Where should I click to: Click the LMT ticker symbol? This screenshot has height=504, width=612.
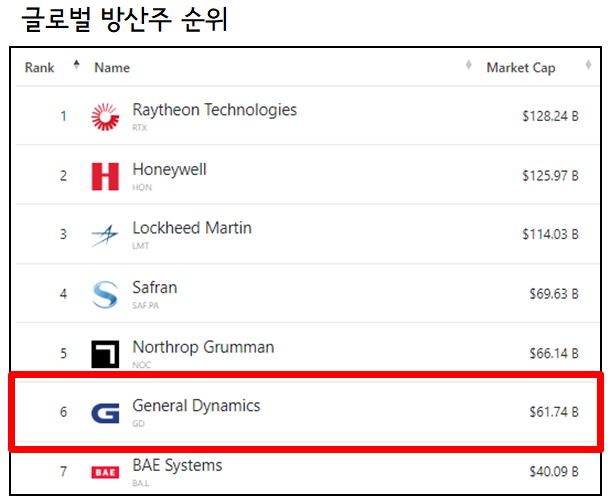(141, 246)
